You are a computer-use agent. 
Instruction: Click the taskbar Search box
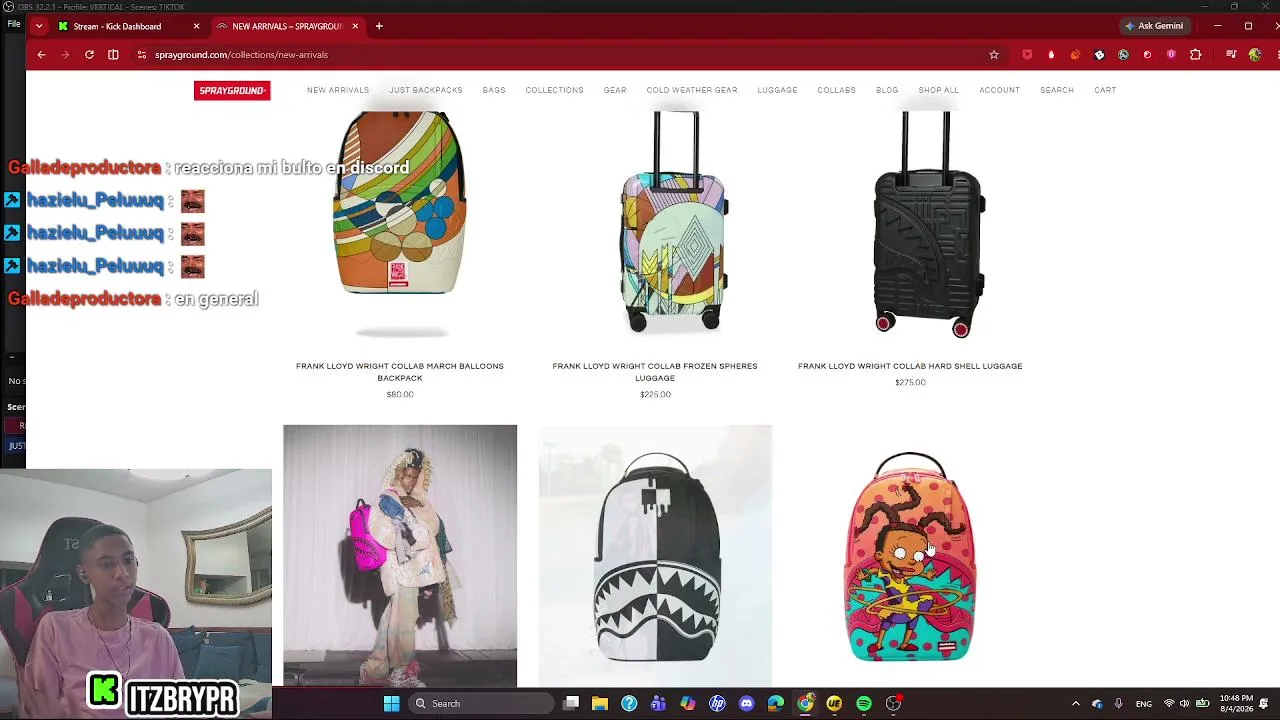pos(481,704)
